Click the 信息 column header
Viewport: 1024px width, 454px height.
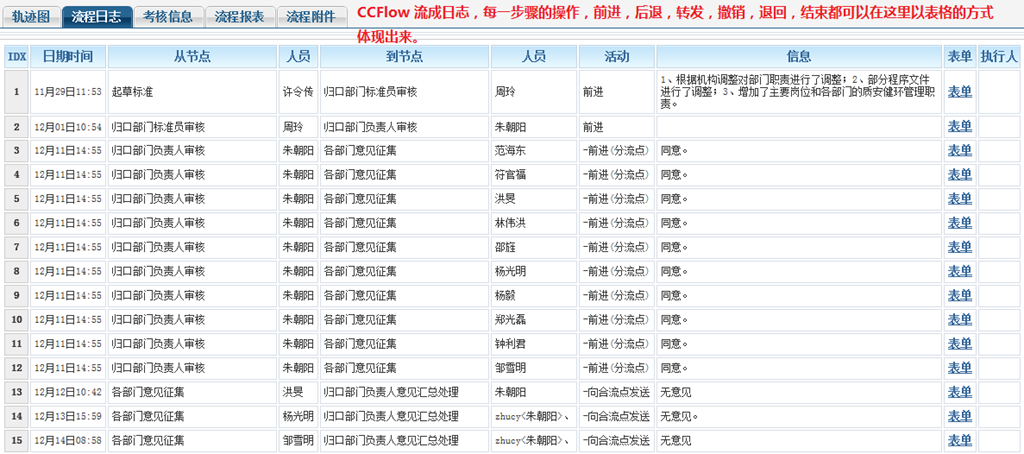click(x=799, y=57)
